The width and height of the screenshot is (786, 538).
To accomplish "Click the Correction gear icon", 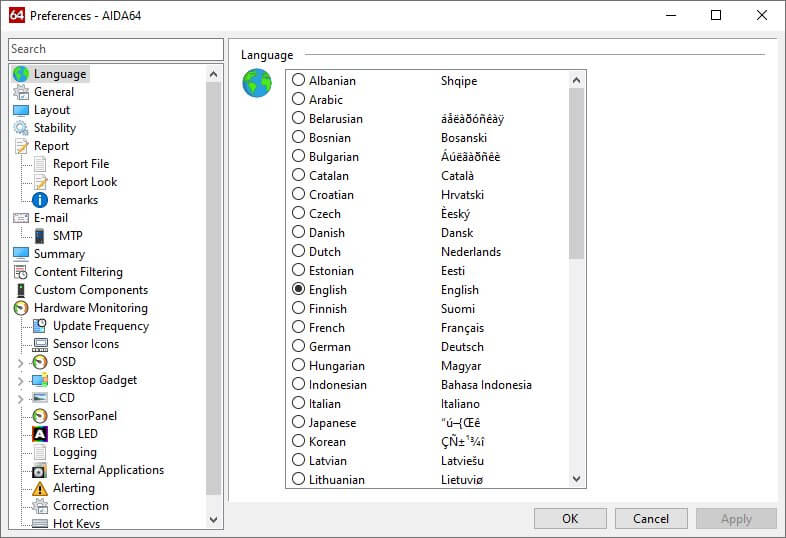I will pyautogui.click(x=40, y=506).
